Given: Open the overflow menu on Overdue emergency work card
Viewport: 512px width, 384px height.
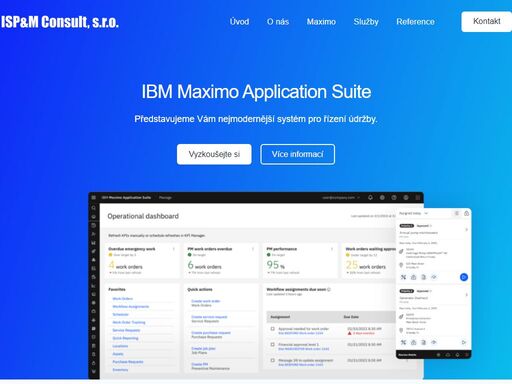Looking at the screenshot, I should pos(174,249).
